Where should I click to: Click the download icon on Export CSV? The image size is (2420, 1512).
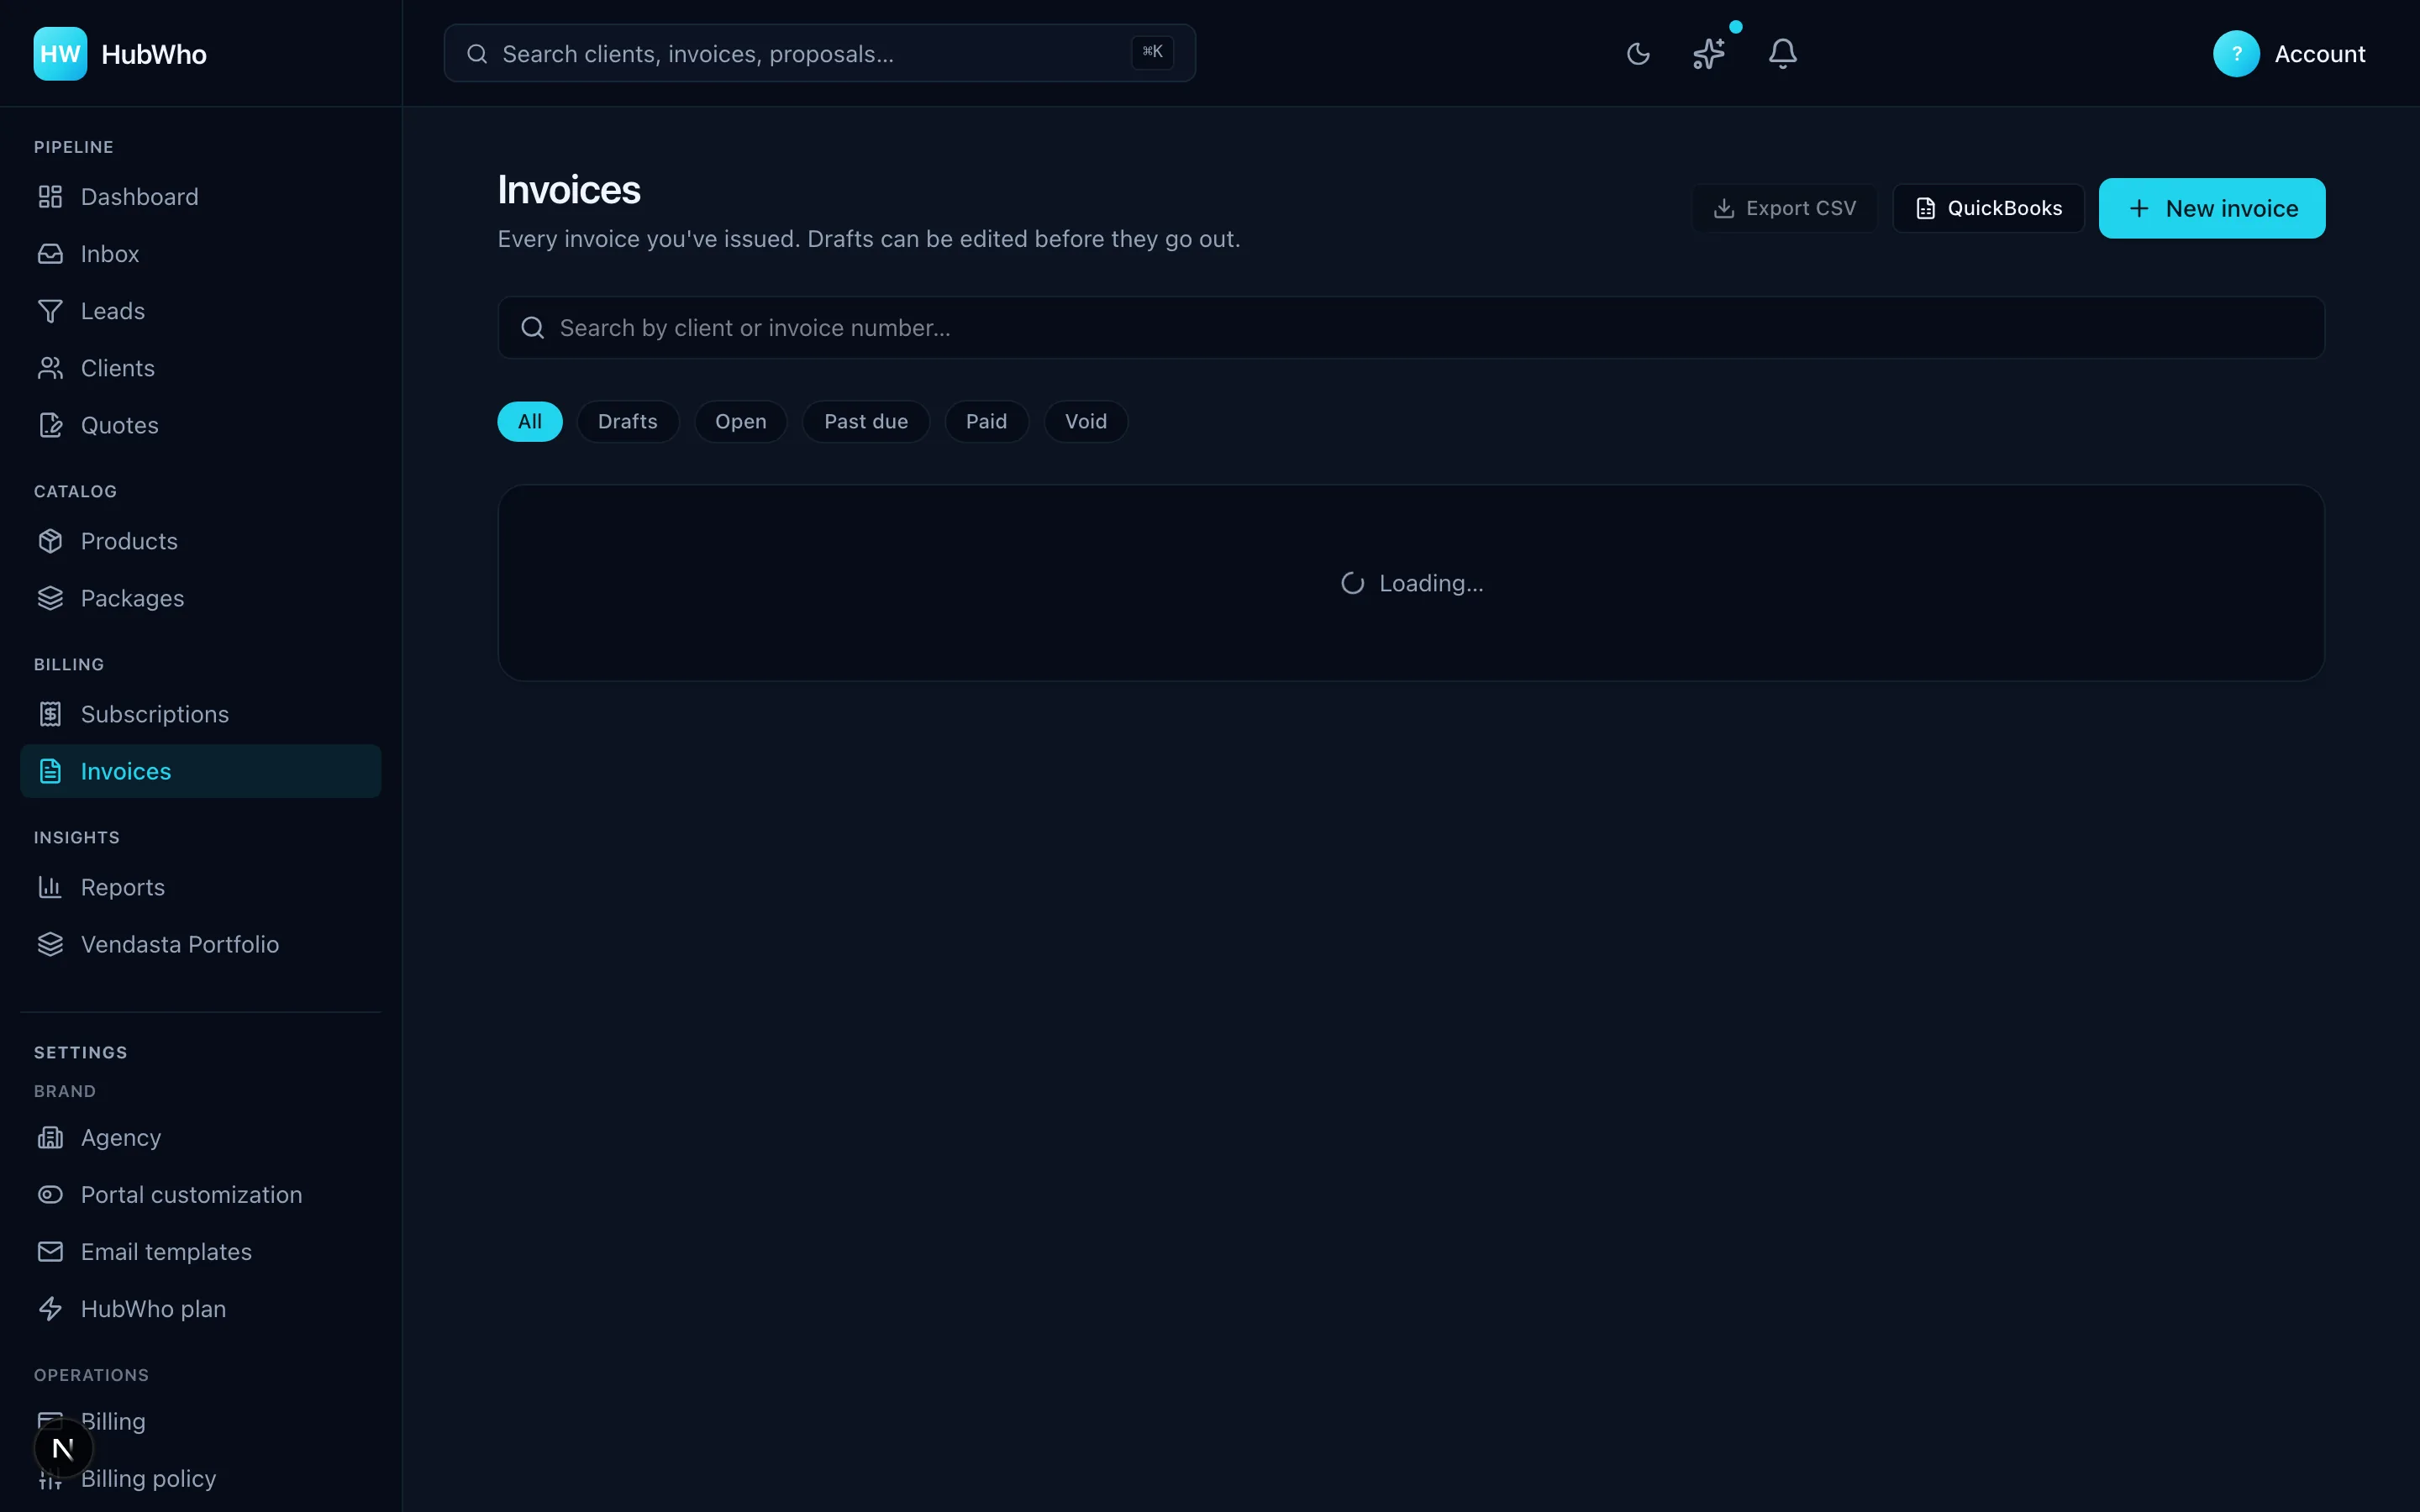pos(1723,208)
